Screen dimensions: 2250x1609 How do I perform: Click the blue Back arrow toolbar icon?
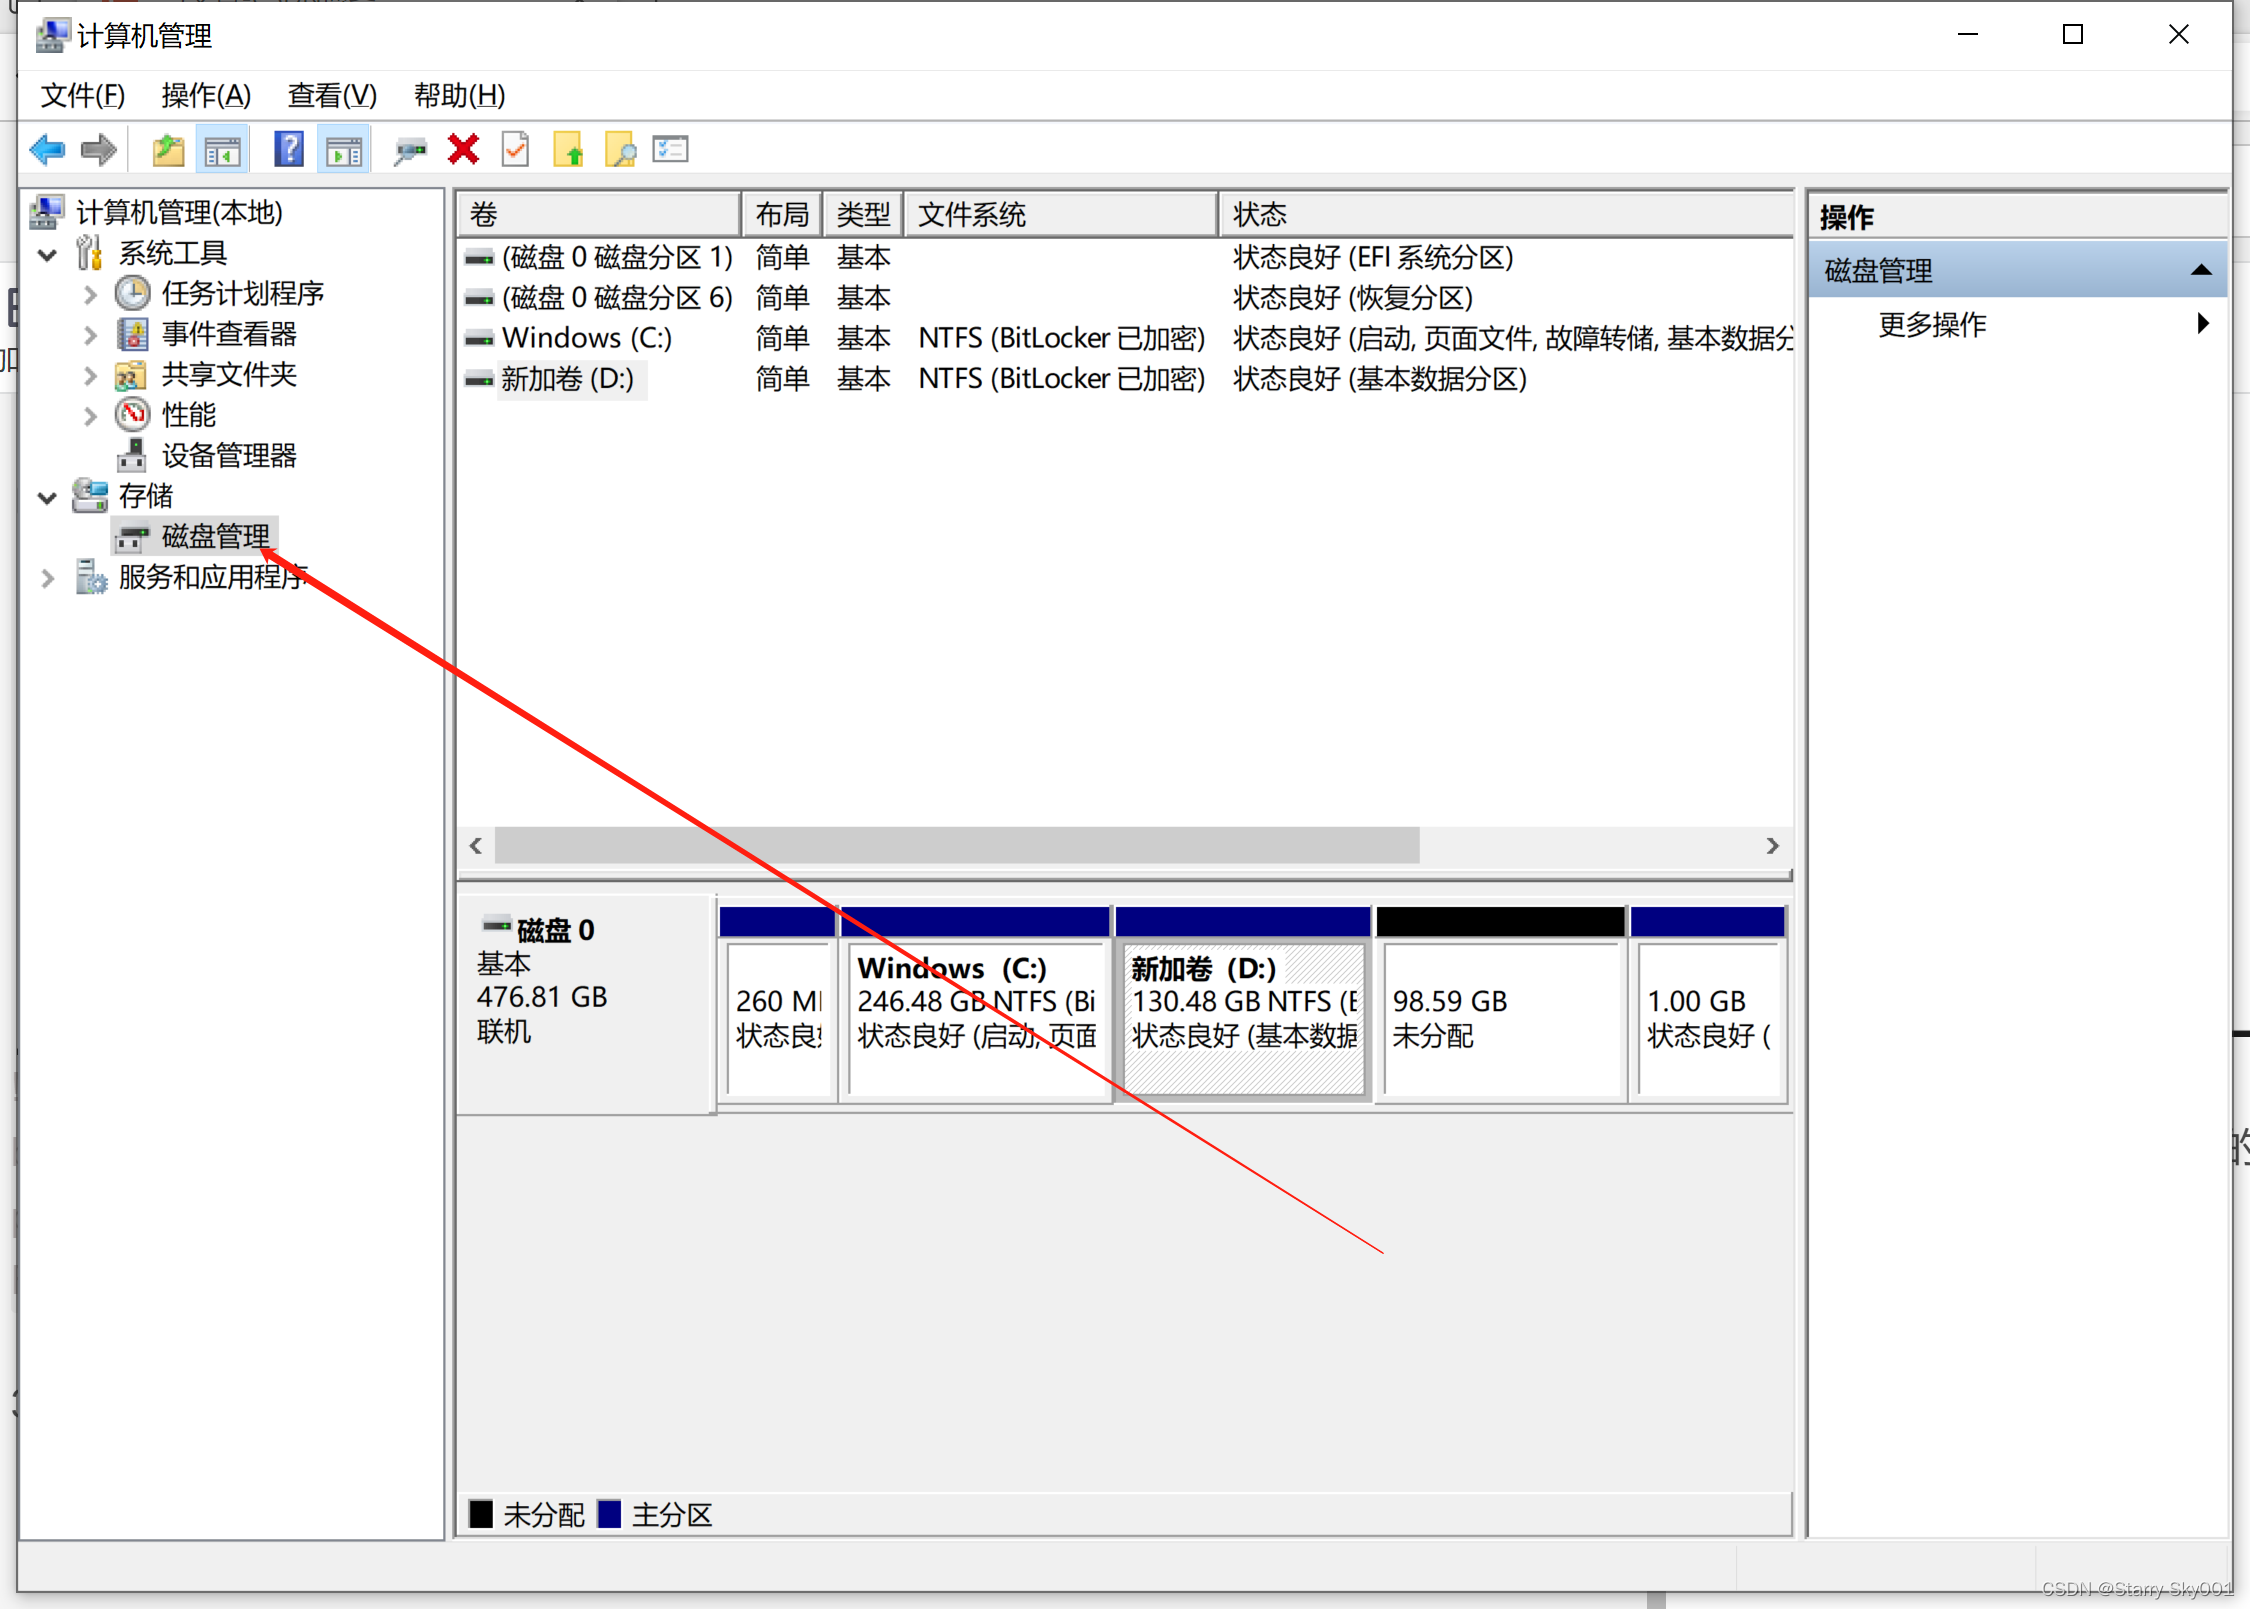pos(47,151)
